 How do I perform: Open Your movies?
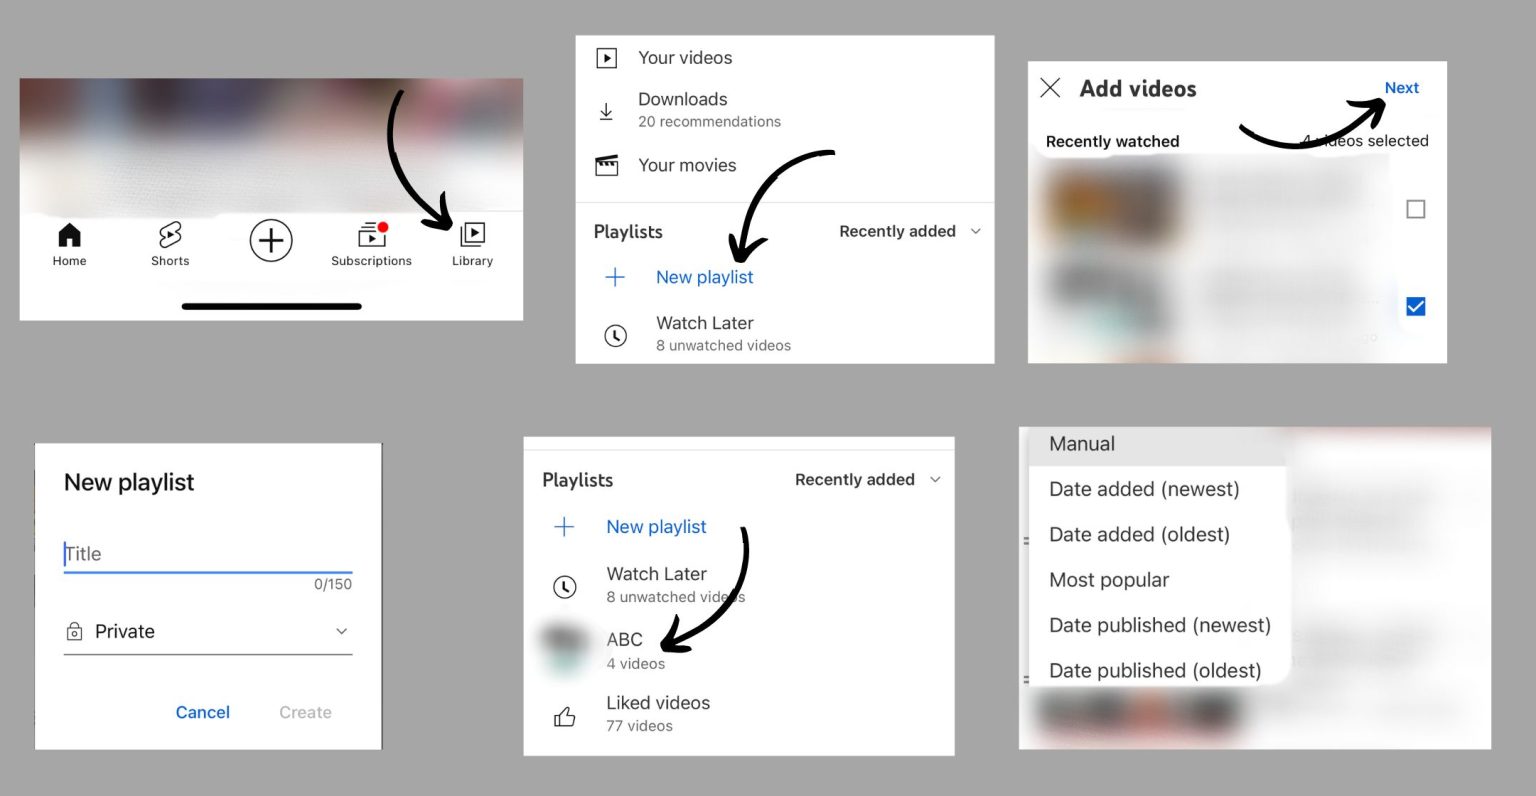tap(687, 165)
